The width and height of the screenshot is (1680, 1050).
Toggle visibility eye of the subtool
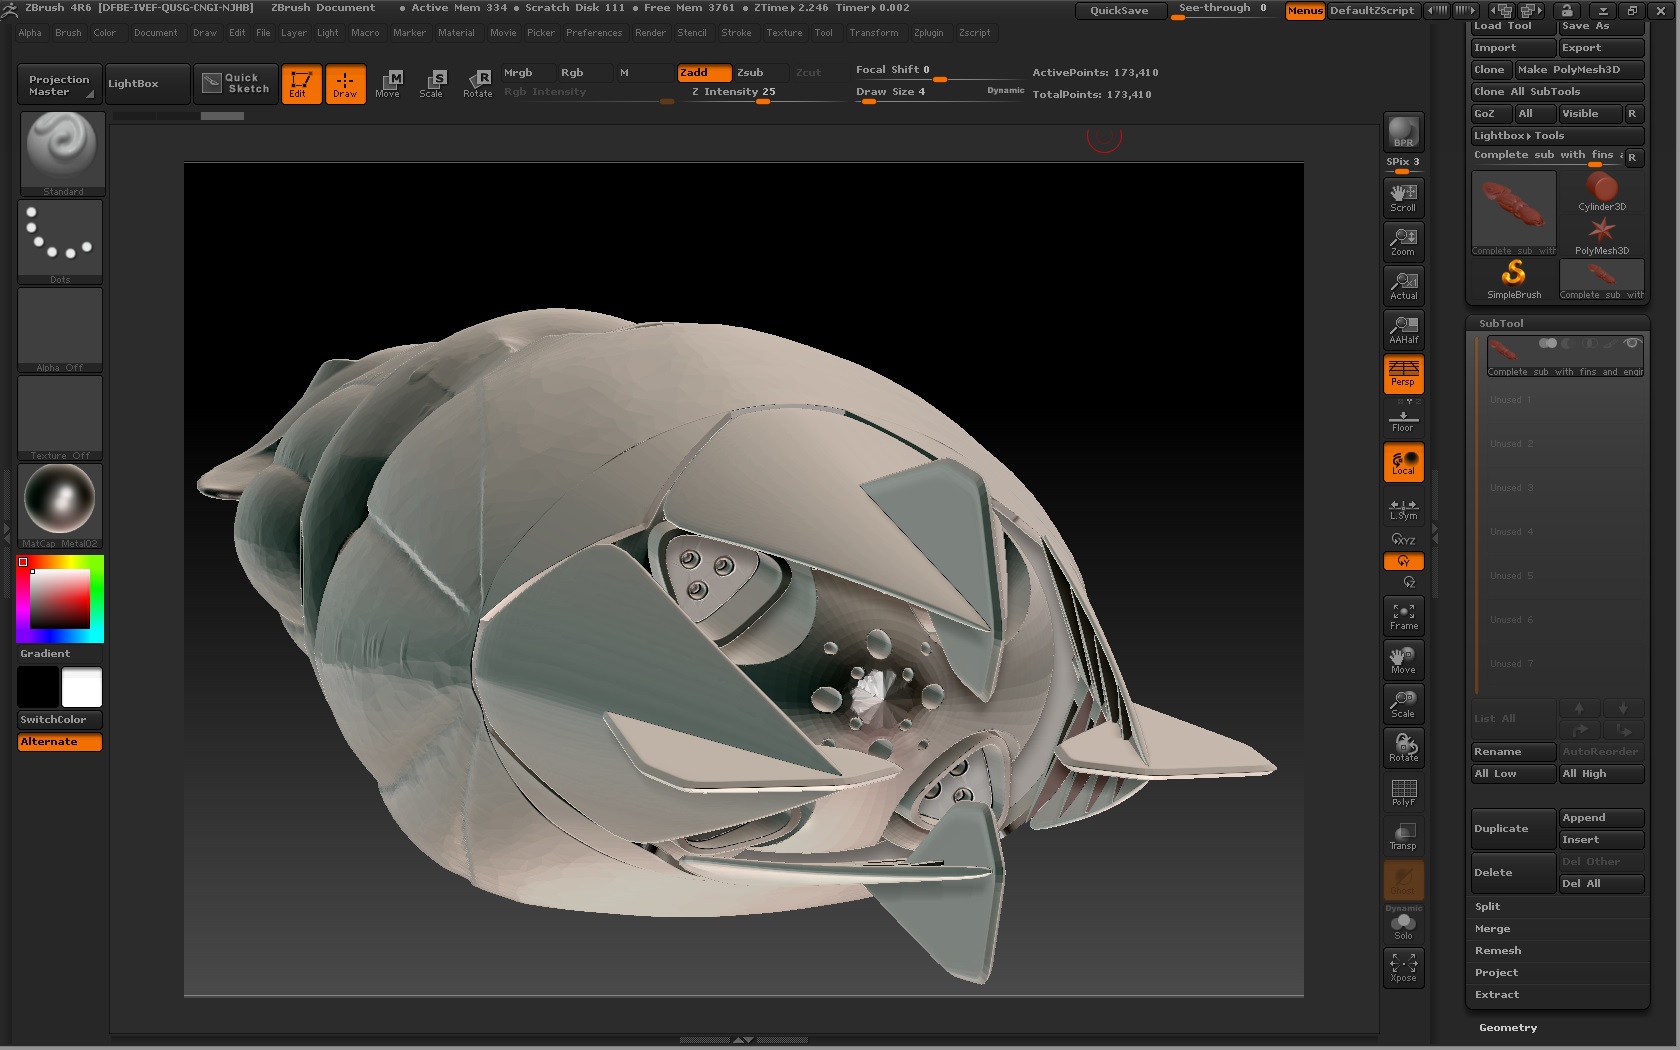(1632, 344)
